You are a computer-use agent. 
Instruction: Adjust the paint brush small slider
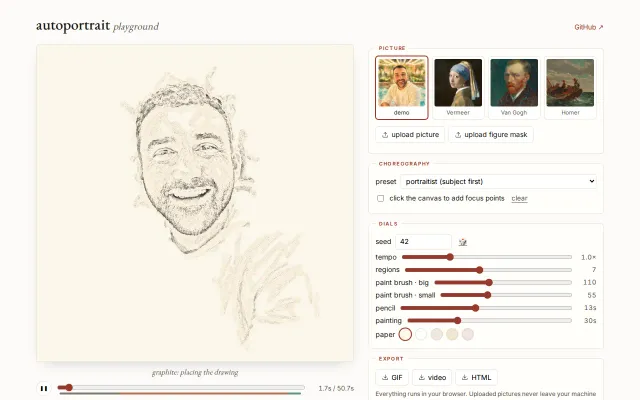[x=506, y=295]
